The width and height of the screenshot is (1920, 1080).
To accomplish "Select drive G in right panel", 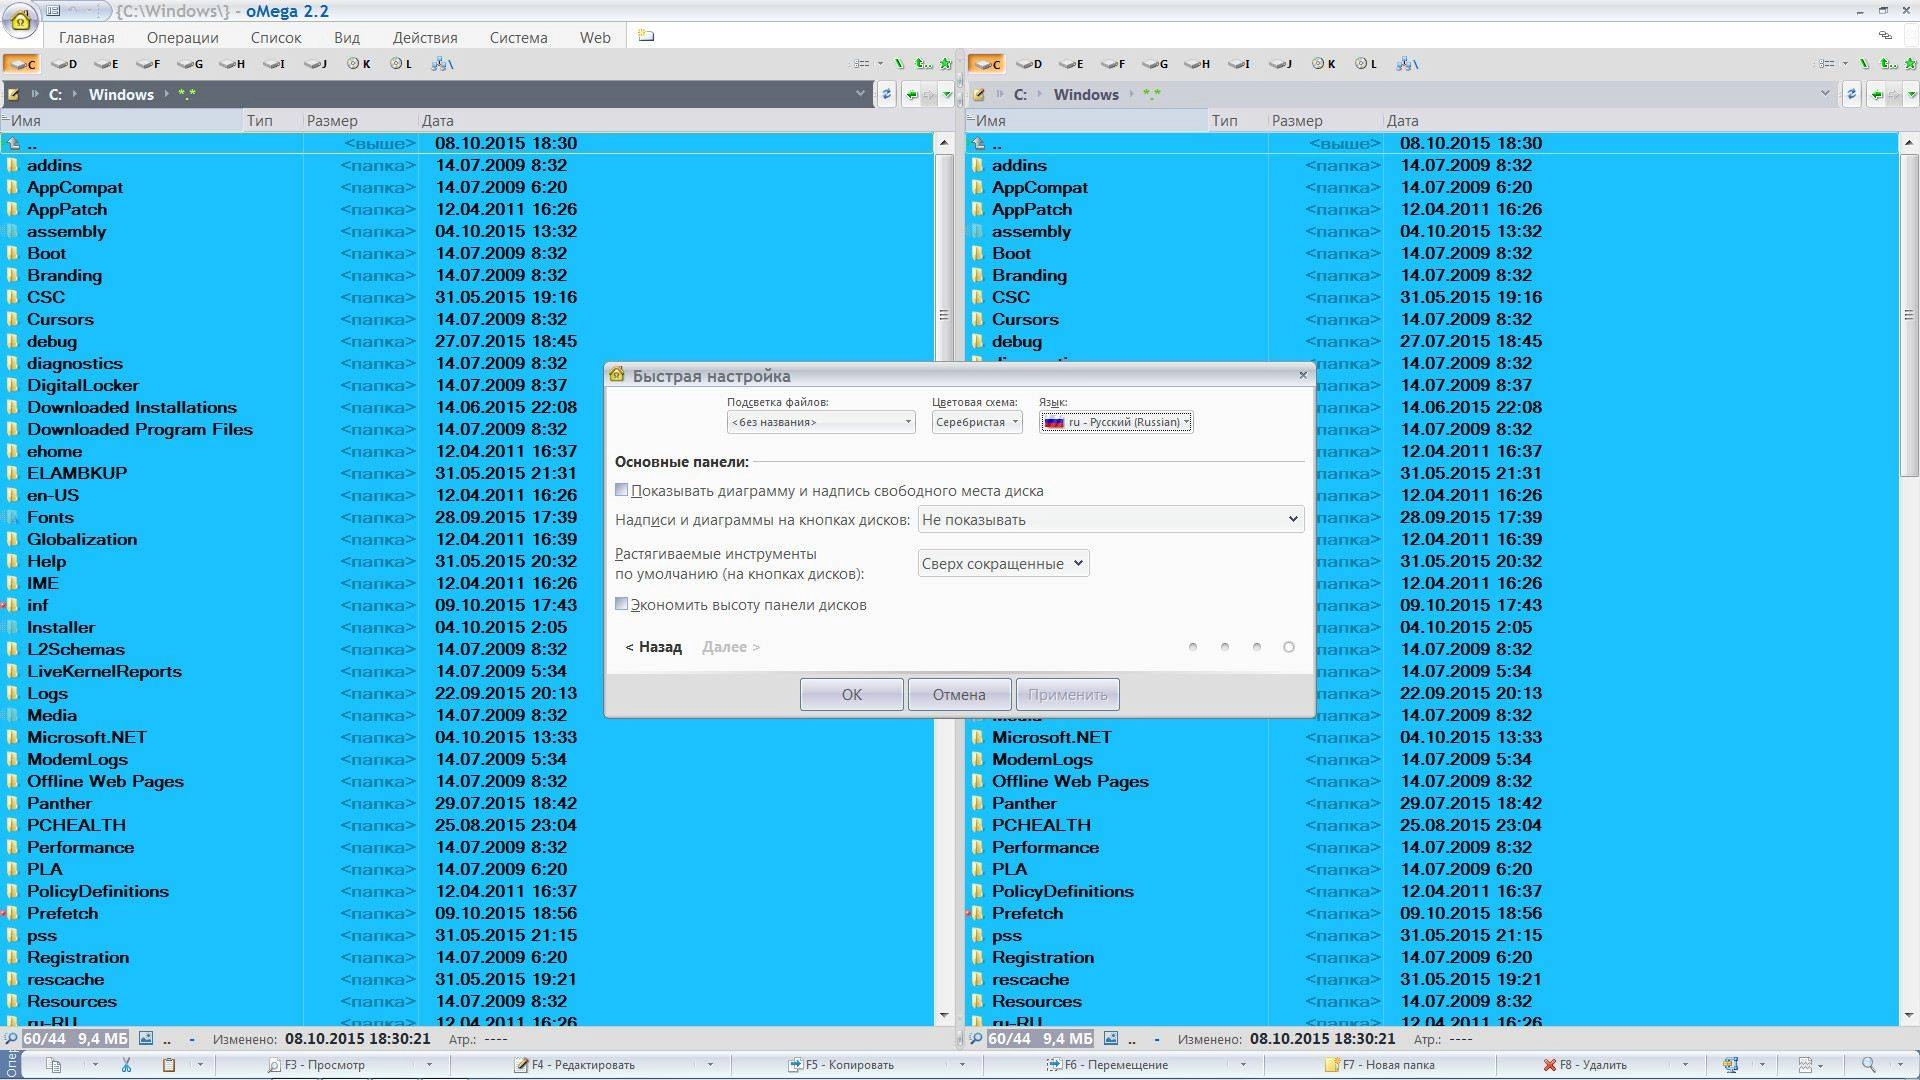I will (1155, 64).
